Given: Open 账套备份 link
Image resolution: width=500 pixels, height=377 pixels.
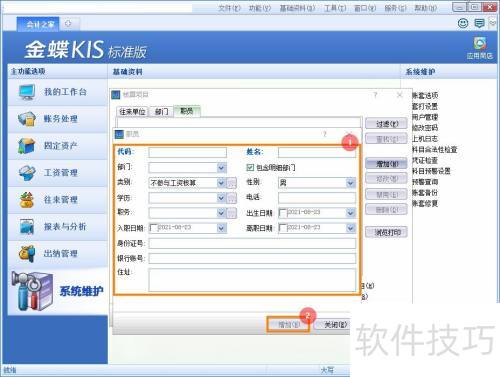Looking at the screenshot, I should [x=425, y=193].
